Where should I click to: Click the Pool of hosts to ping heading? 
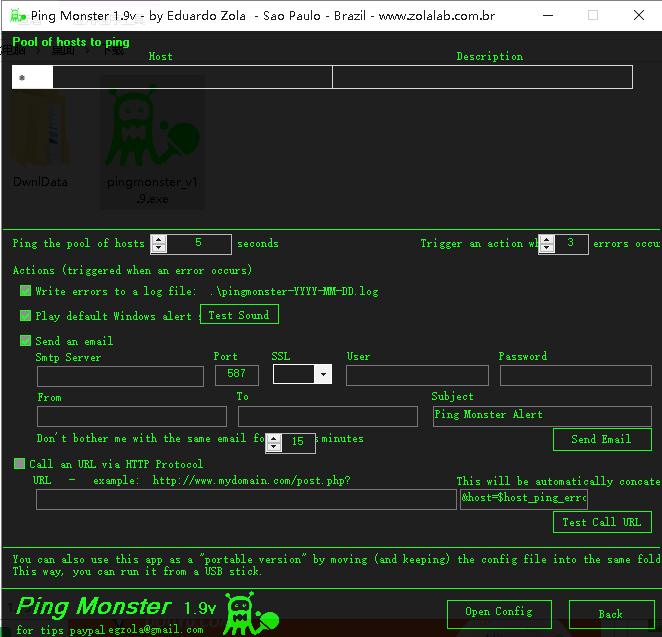71,42
